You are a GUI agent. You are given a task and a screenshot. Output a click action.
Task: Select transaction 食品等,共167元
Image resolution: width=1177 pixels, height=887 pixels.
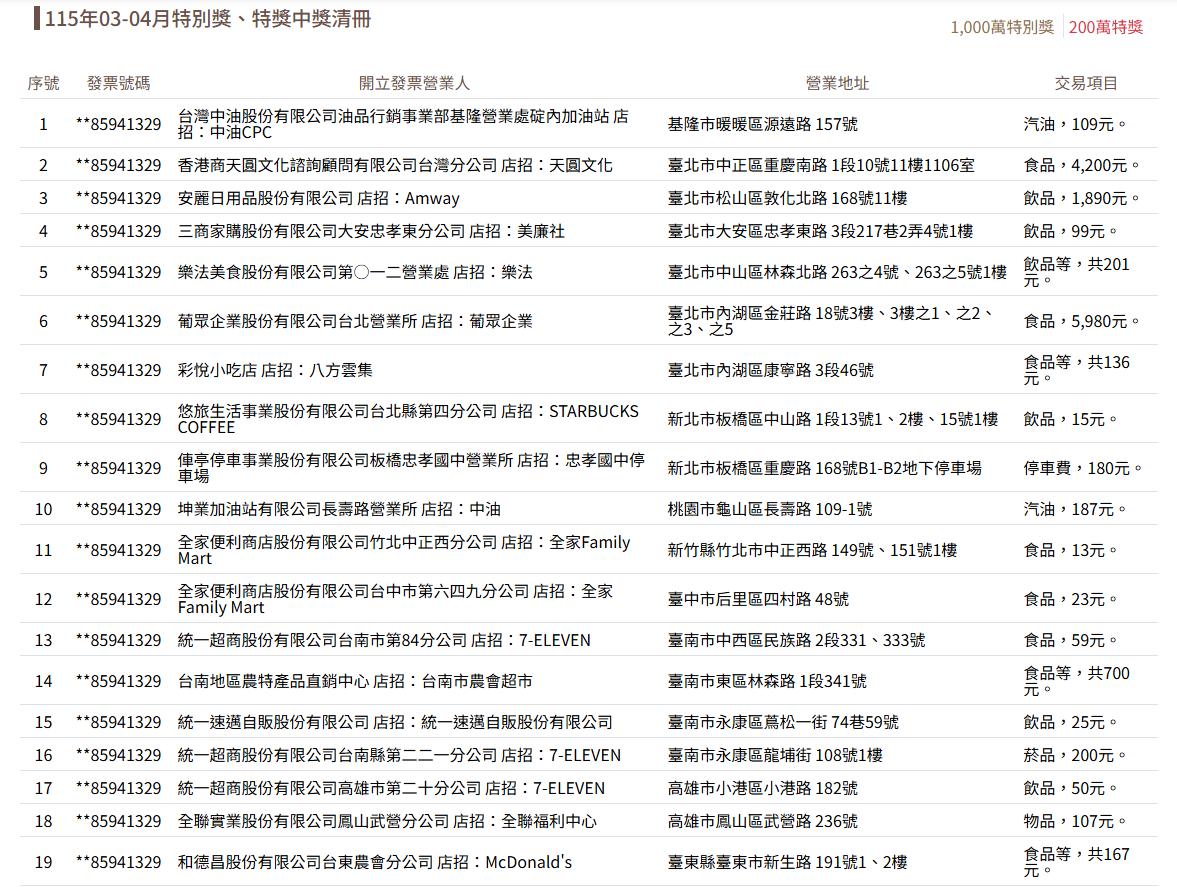pos(1076,861)
